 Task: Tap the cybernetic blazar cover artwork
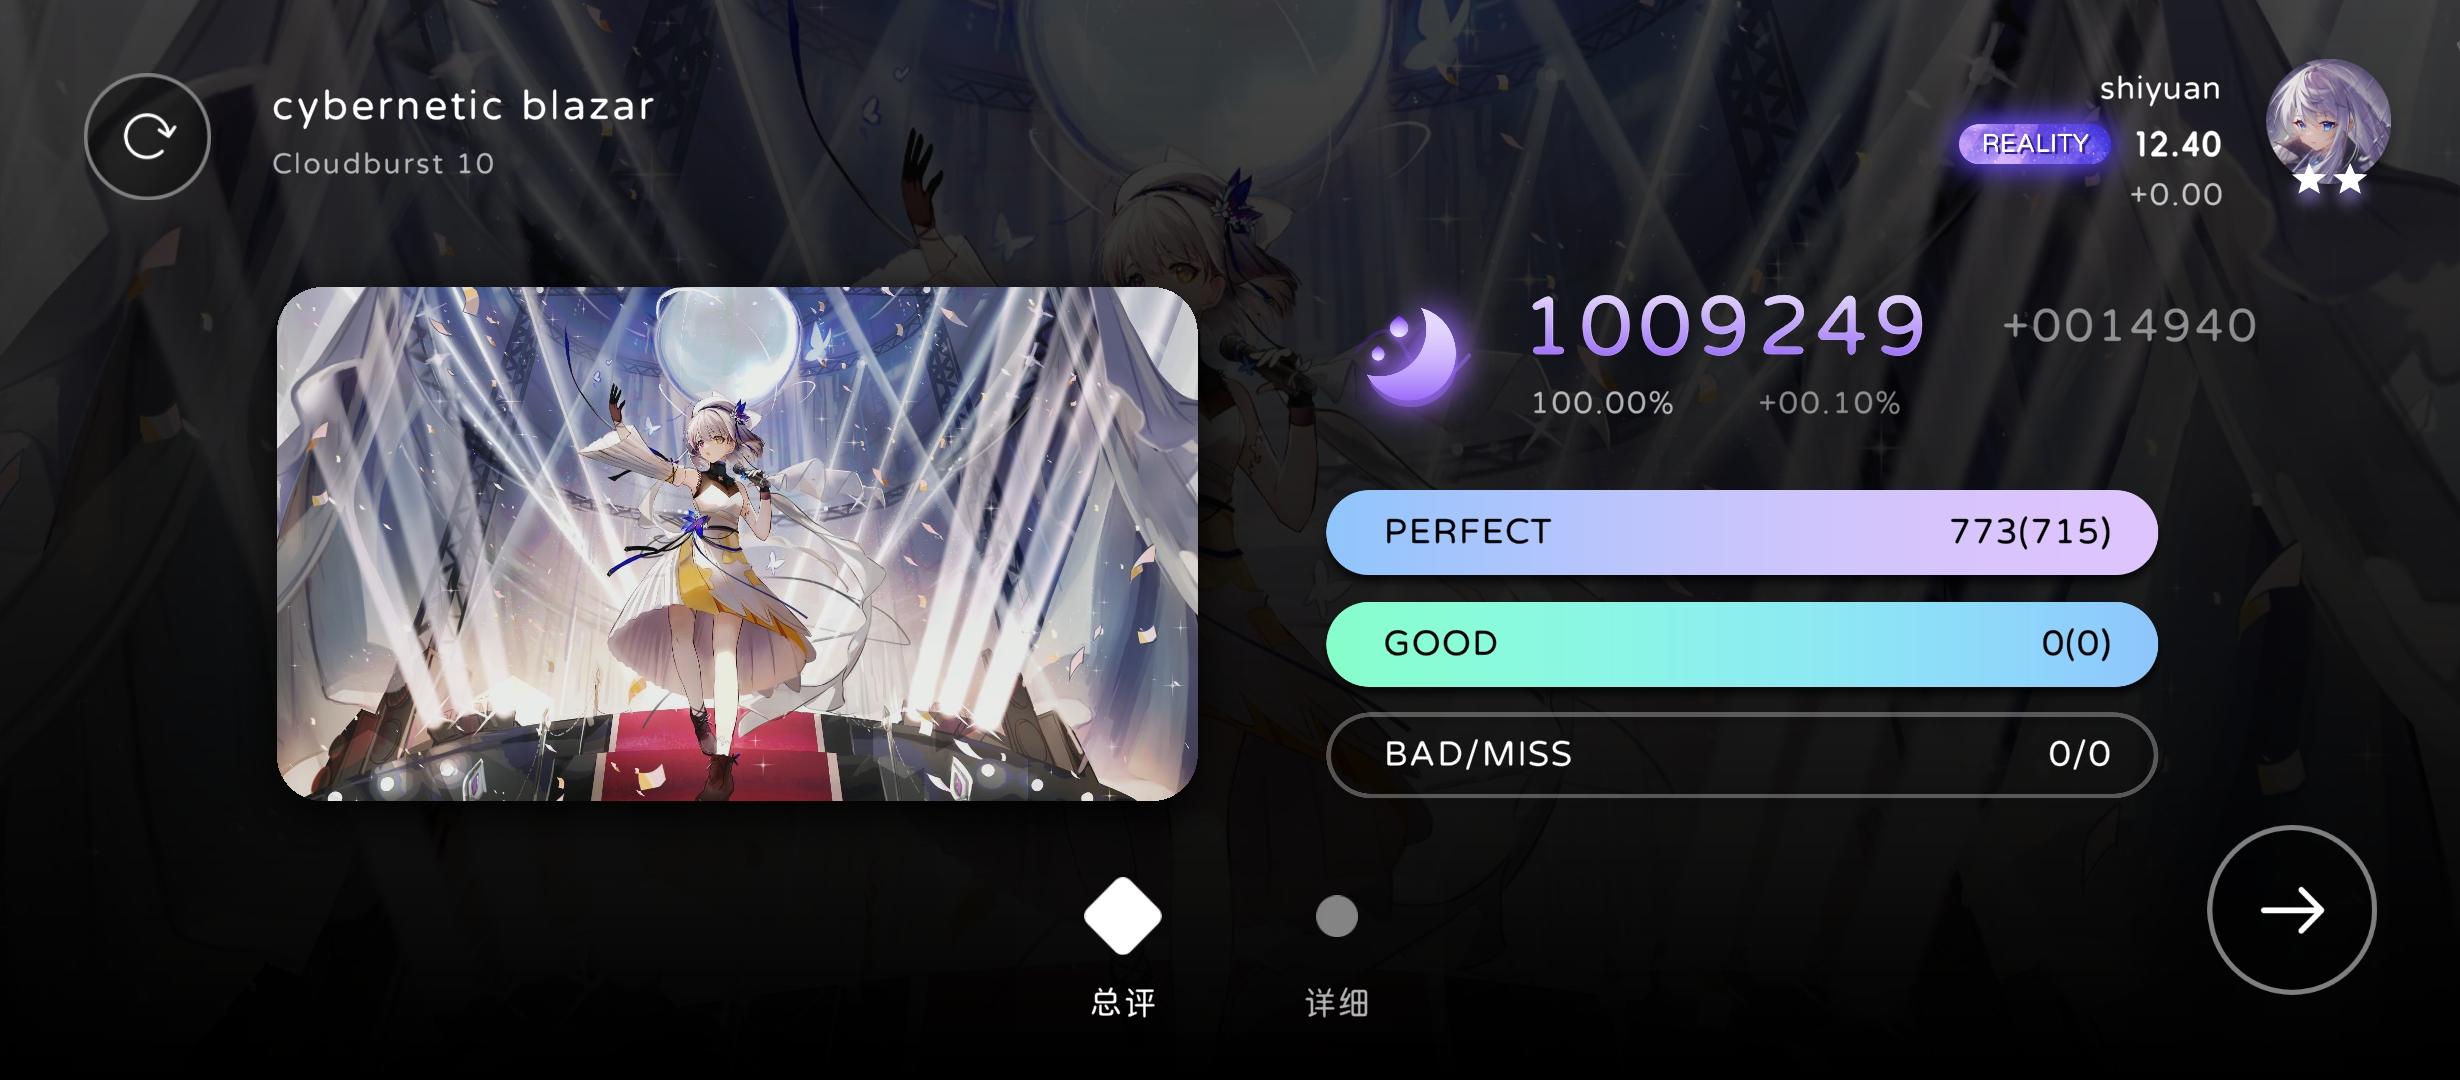coord(737,543)
